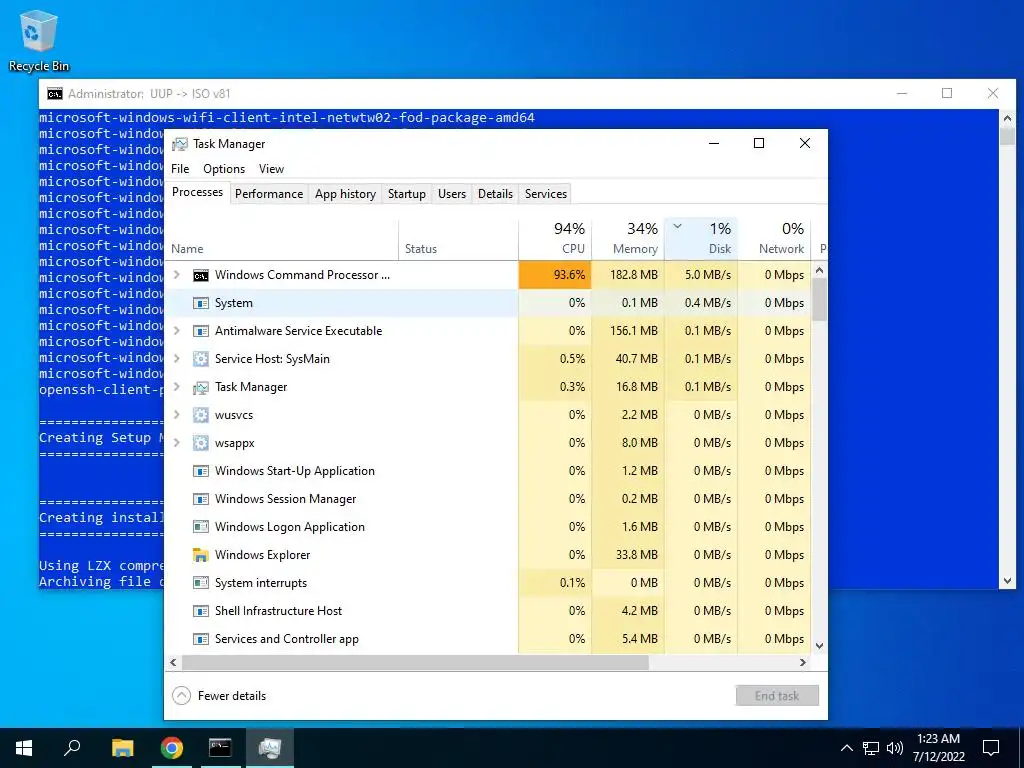
Task: Click the Task Manager process row icon
Action: [200, 387]
